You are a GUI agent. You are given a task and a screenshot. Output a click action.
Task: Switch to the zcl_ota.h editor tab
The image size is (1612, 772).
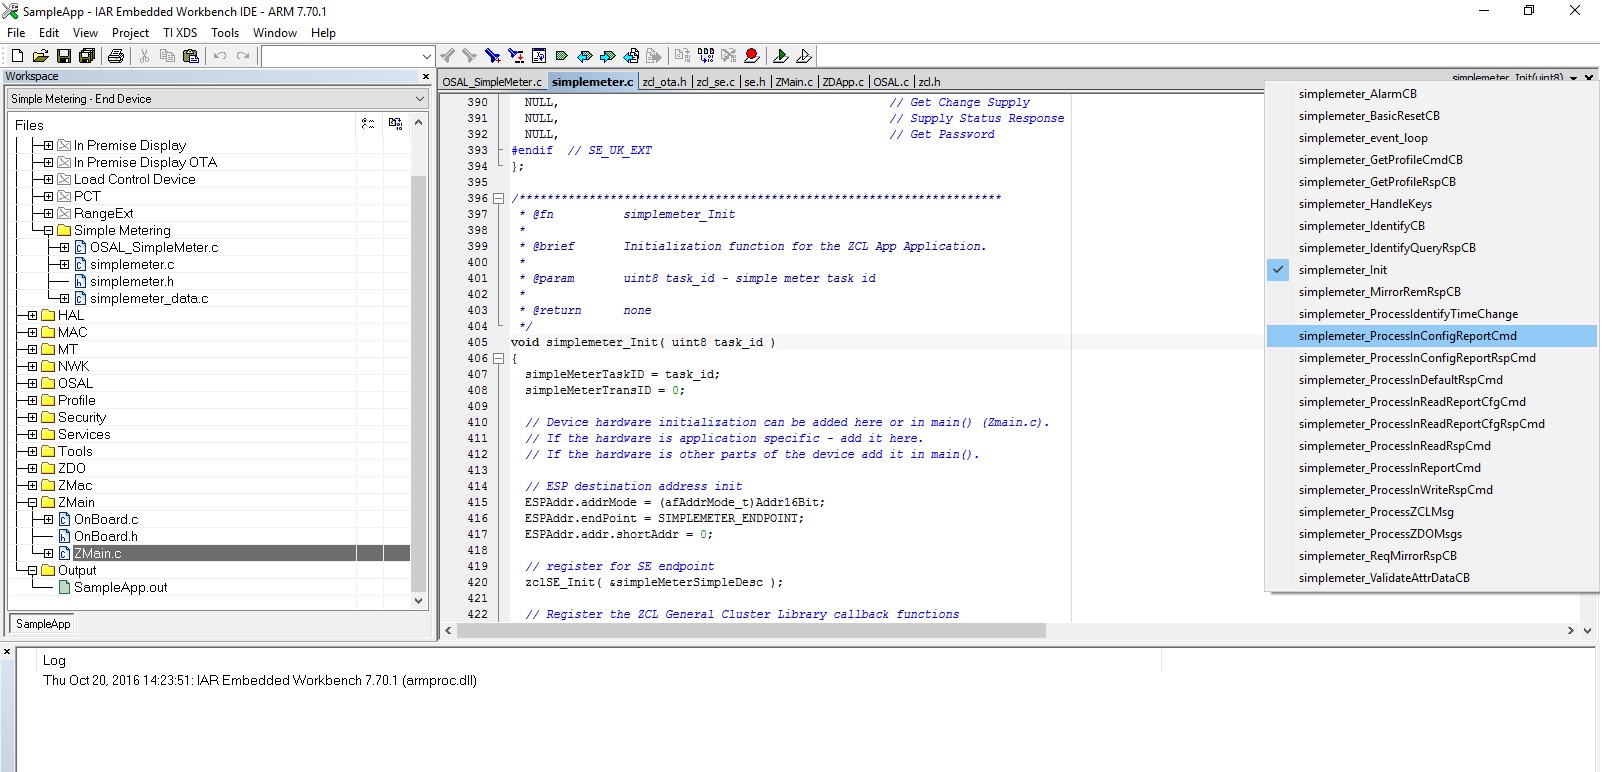pos(664,82)
